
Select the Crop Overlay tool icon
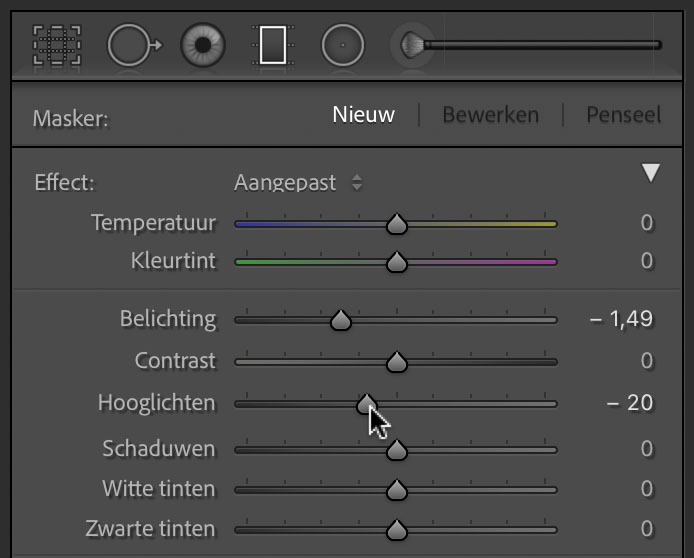point(57,45)
